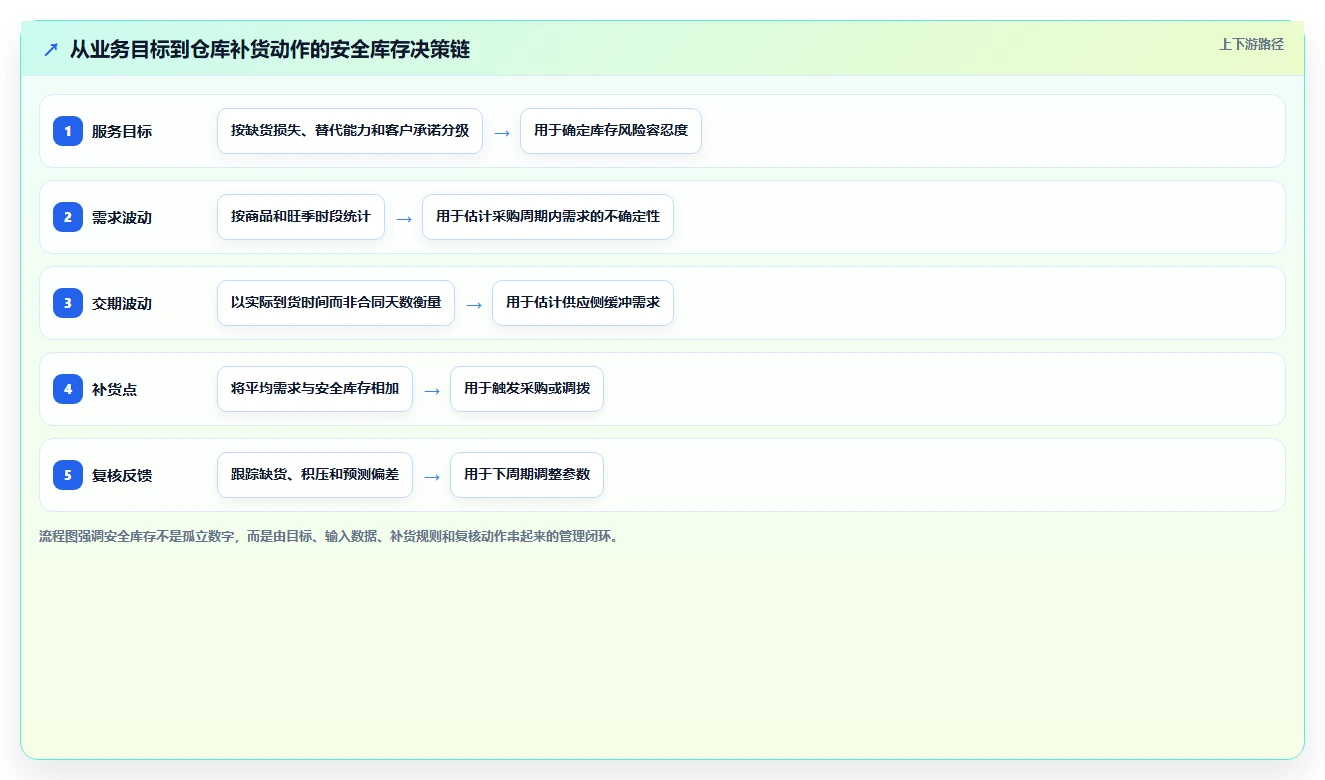Click the 用于触发采购或调拨 box
The image size is (1325, 780).
pyautogui.click(x=527, y=389)
